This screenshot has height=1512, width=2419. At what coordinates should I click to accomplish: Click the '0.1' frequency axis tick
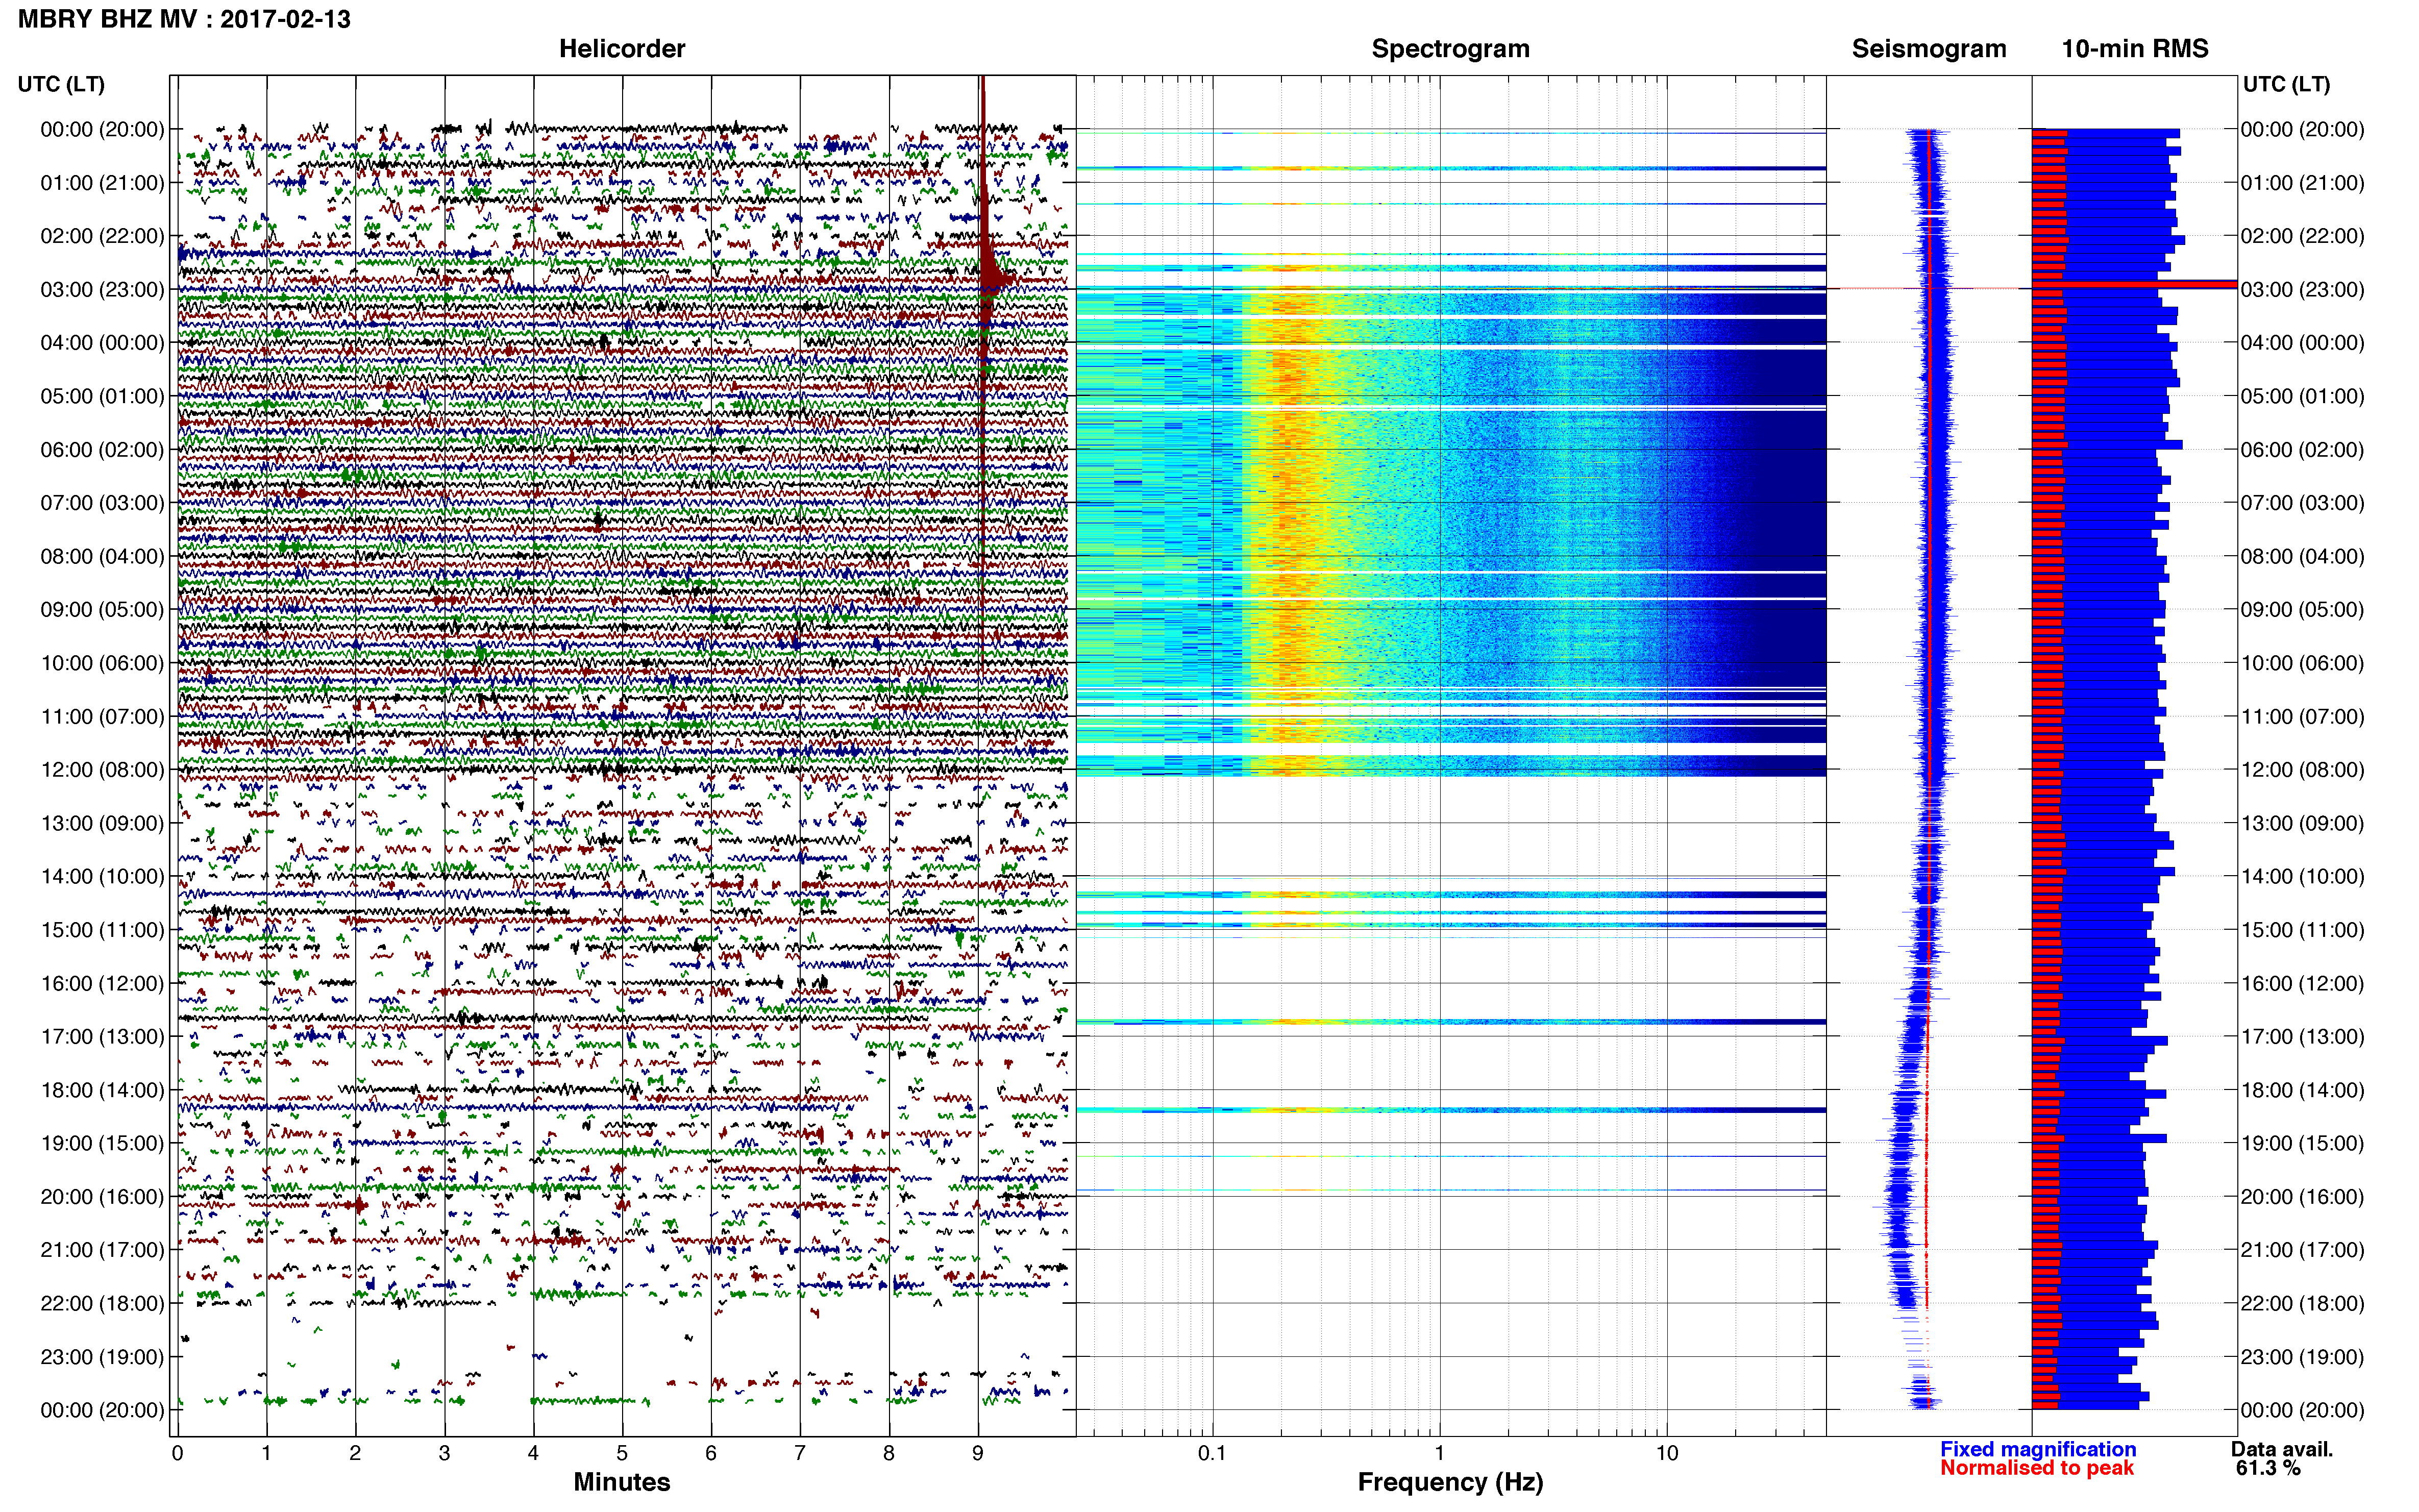(1212, 1453)
